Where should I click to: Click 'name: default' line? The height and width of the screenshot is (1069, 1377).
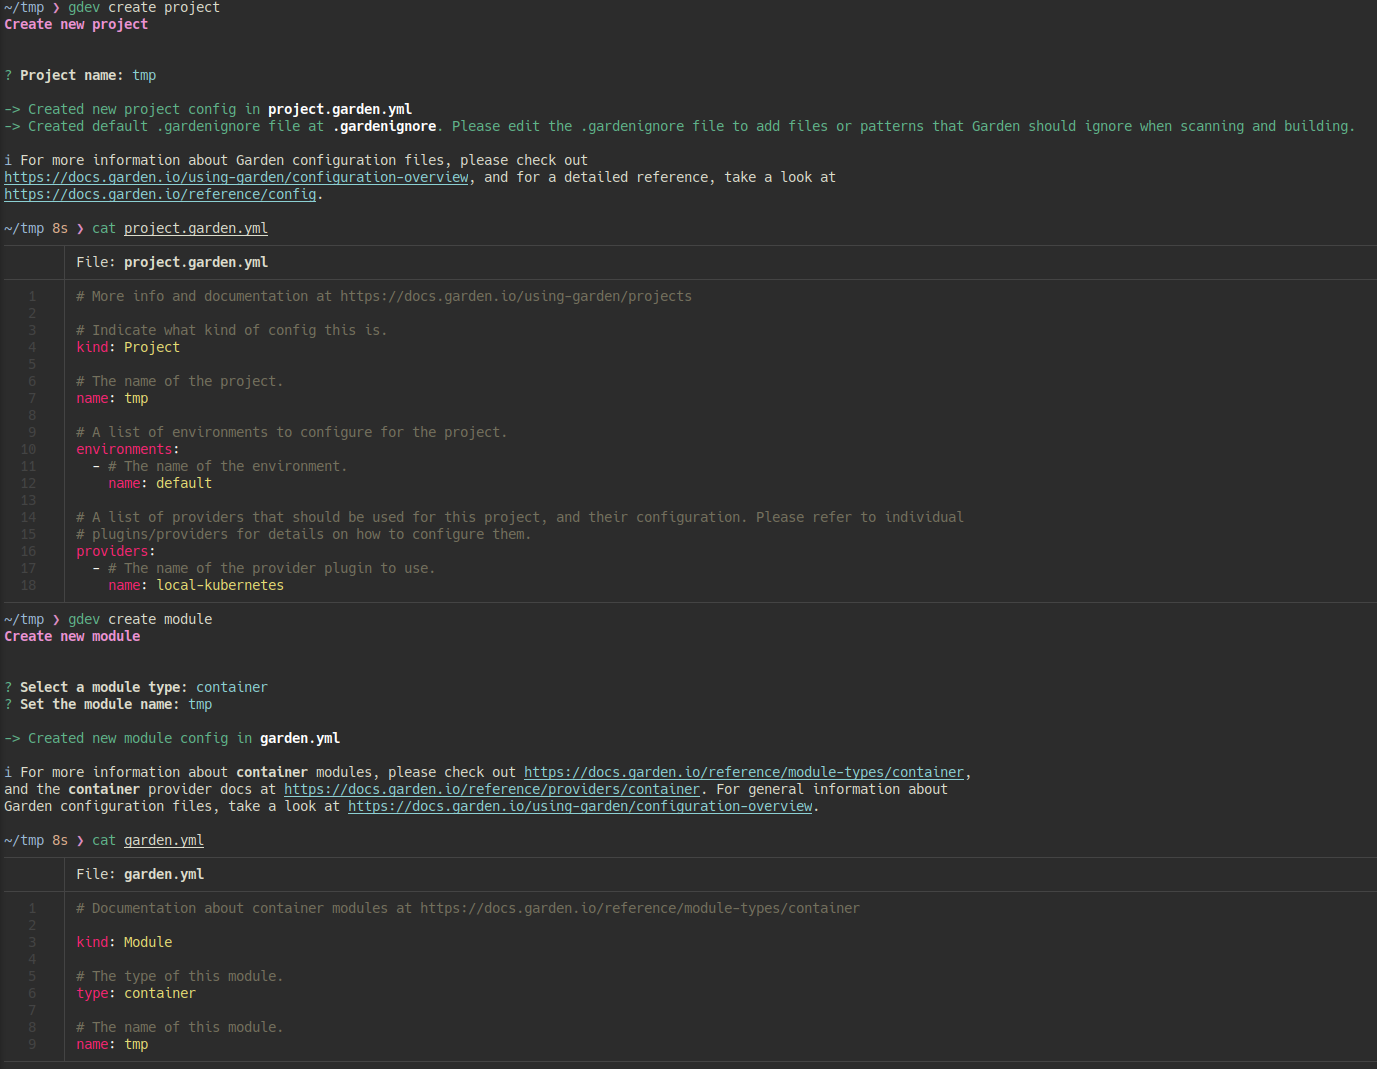160,483
